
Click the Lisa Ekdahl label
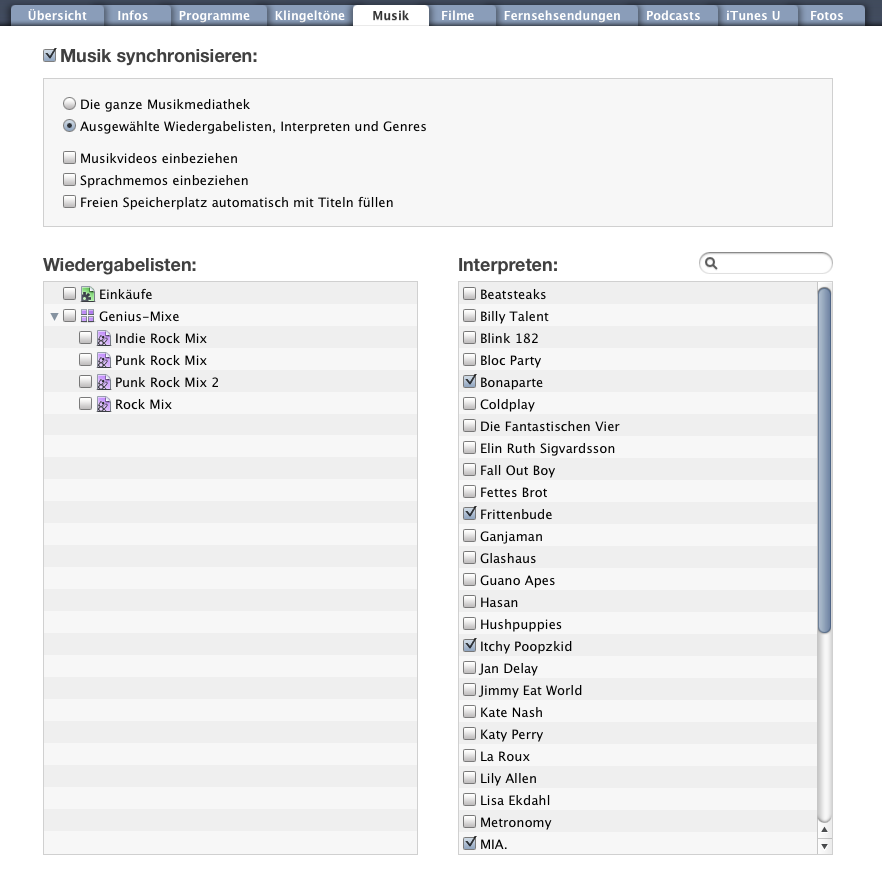515,800
